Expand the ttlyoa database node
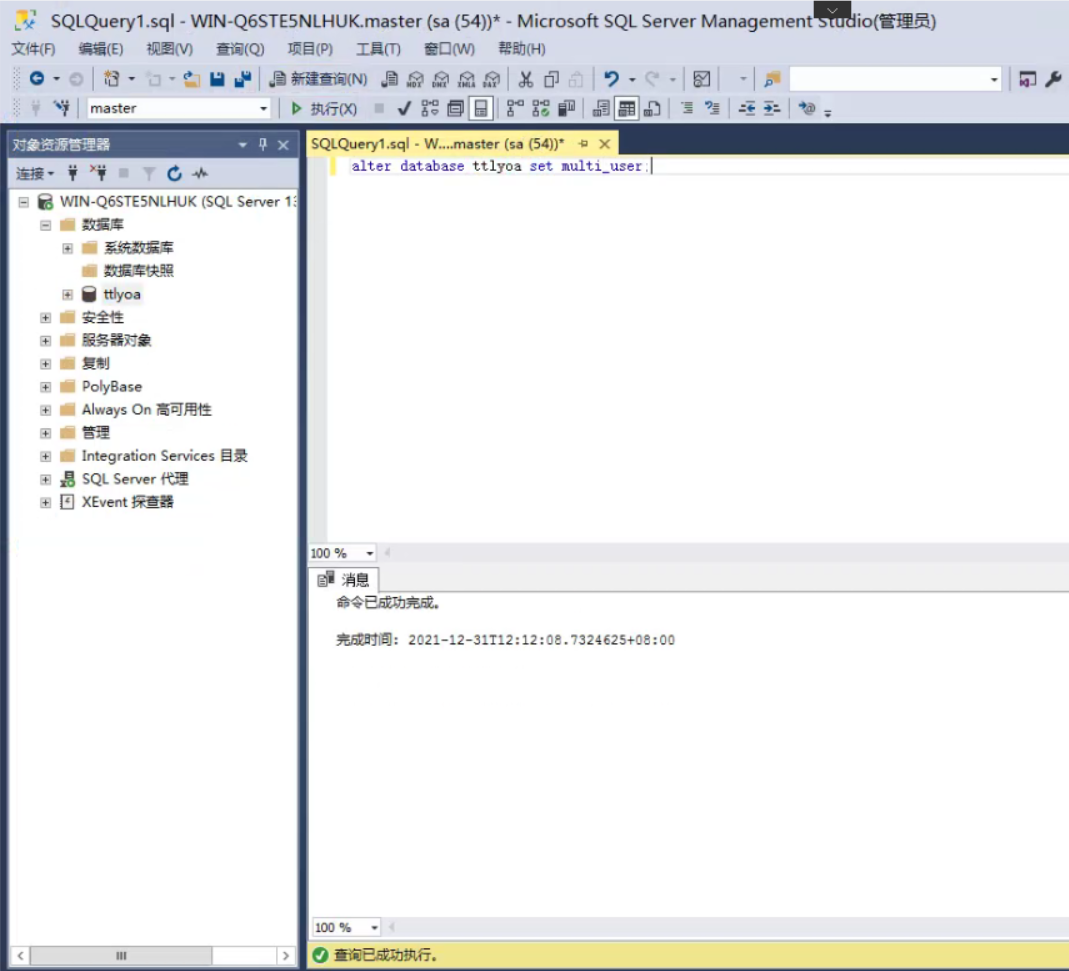The width and height of the screenshot is (1069, 971). tap(67, 295)
